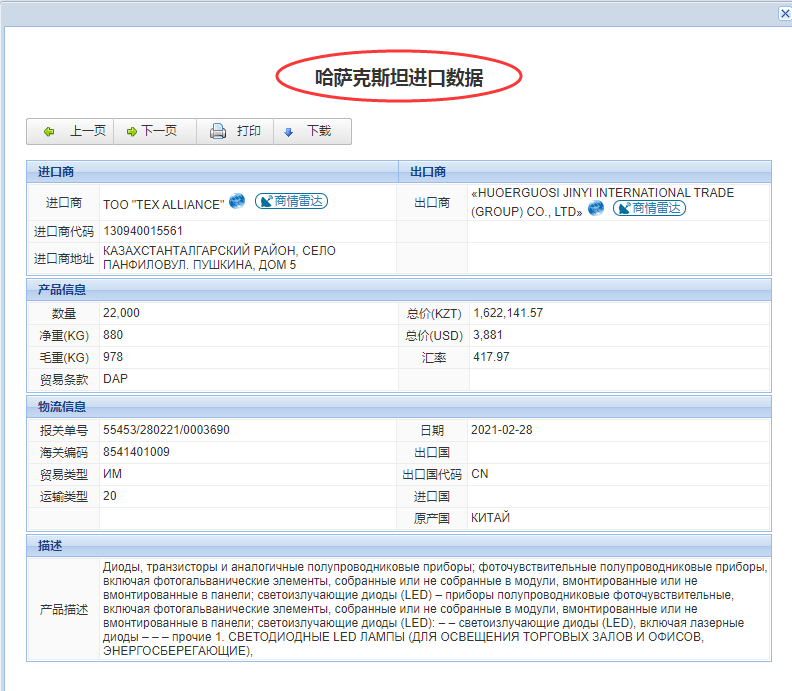Click the 进口商代码 field label
Image resolution: width=792 pixels, height=691 pixels.
point(64,232)
